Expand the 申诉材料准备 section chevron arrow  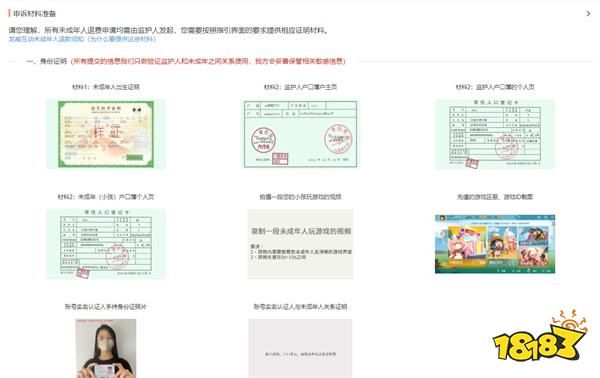click(588, 13)
